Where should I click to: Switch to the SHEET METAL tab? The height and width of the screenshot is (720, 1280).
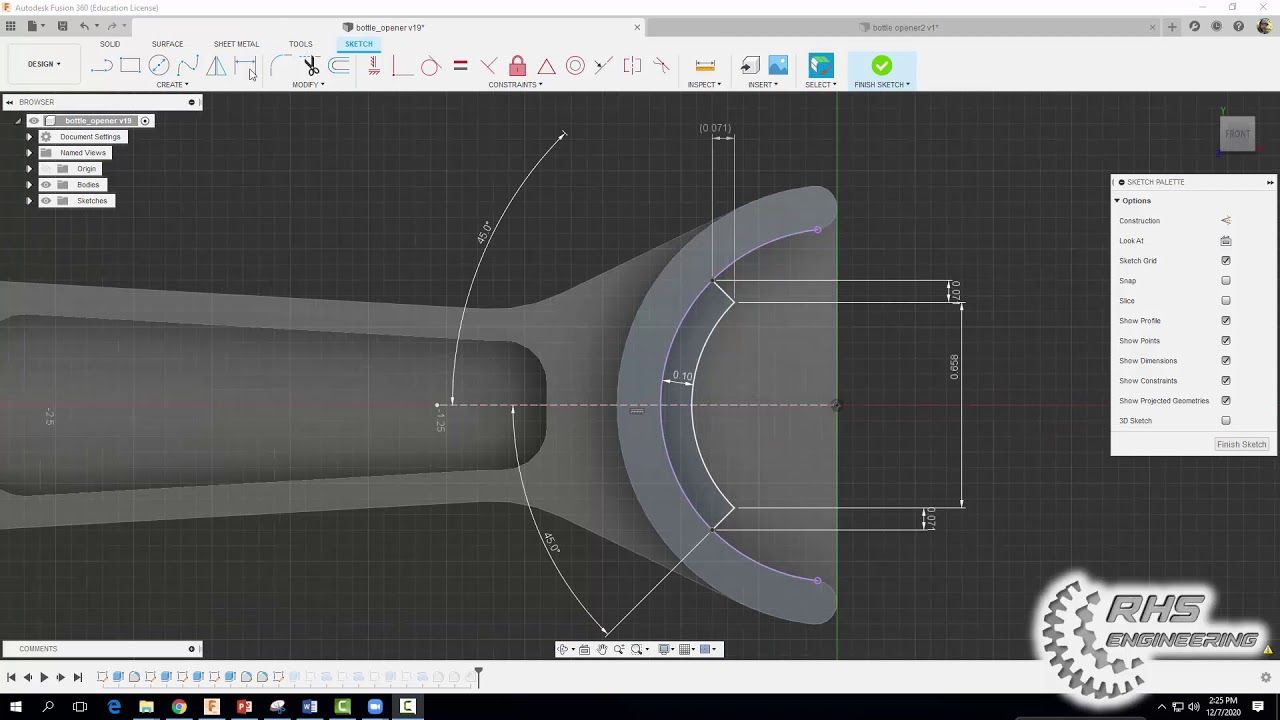[x=236, y=44]
